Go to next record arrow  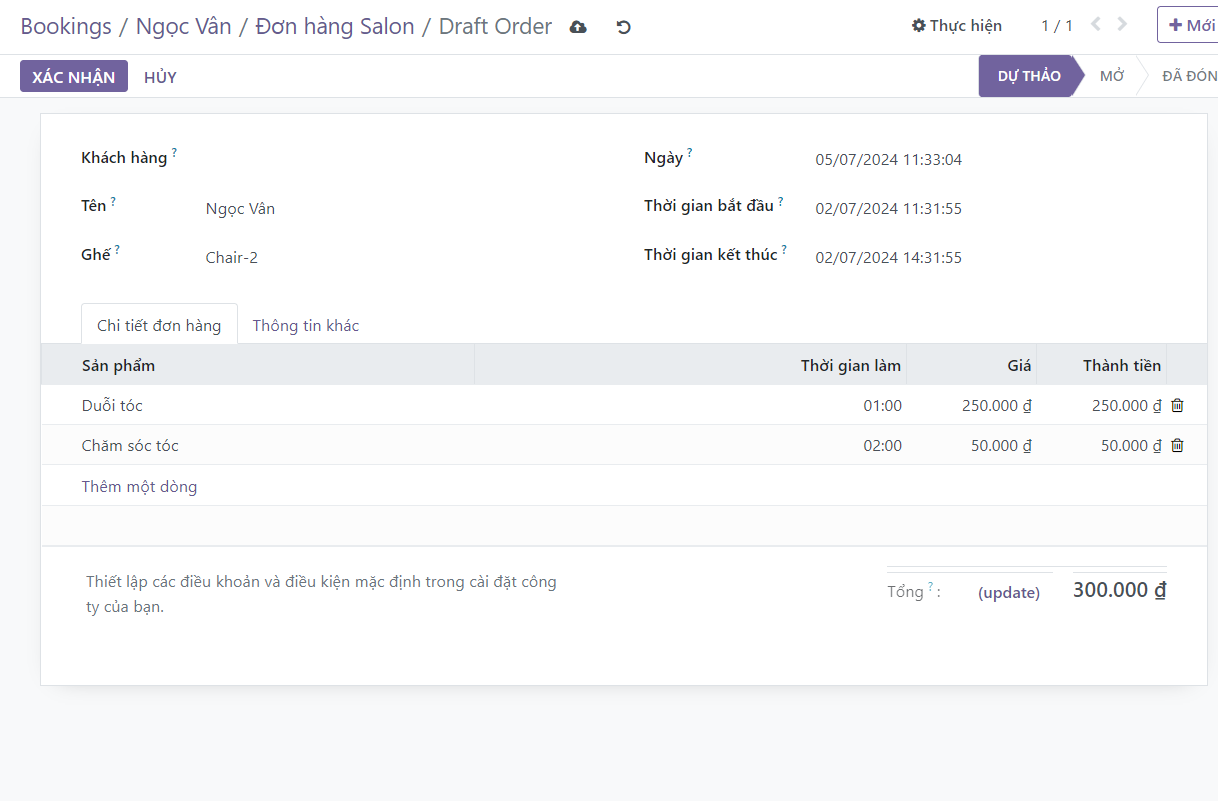click(1122, 25)
